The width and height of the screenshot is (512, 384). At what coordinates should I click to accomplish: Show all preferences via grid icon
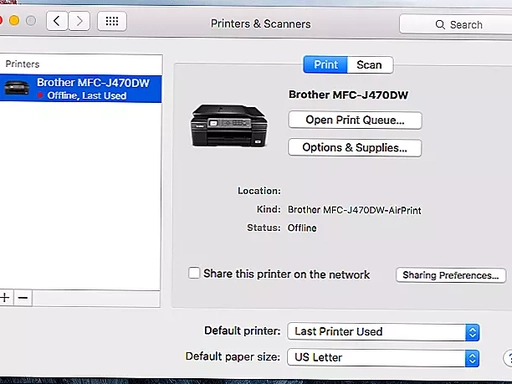[112, 21]
